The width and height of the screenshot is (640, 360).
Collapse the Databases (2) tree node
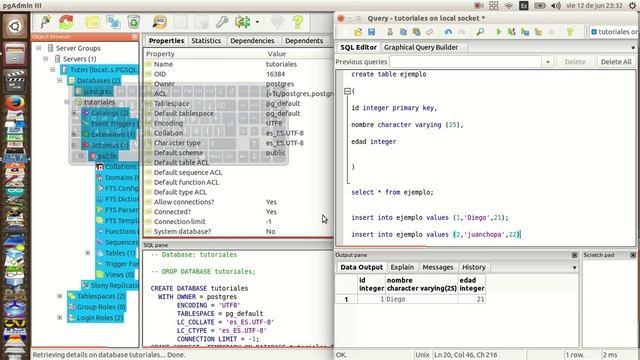tap(60, 80)
